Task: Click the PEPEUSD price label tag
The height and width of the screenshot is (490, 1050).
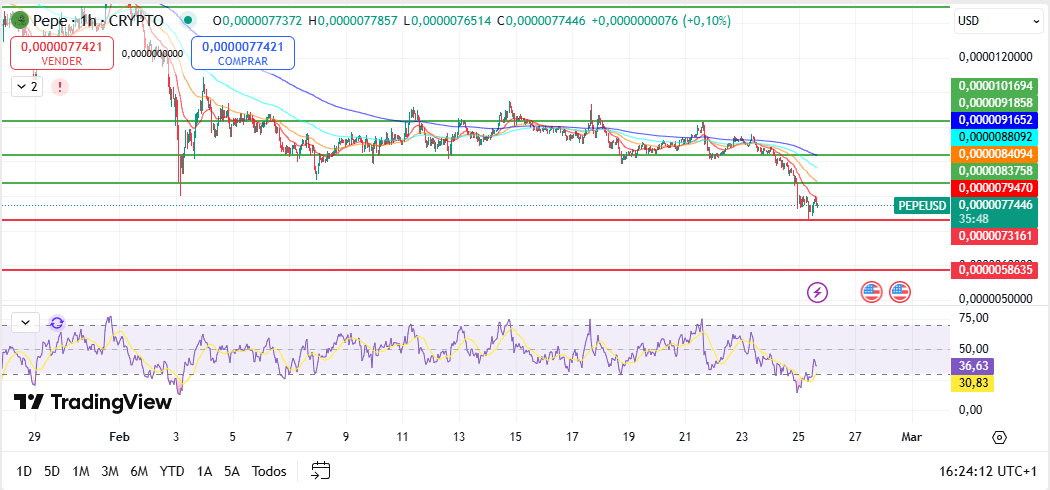Action: tap(920, 206)
